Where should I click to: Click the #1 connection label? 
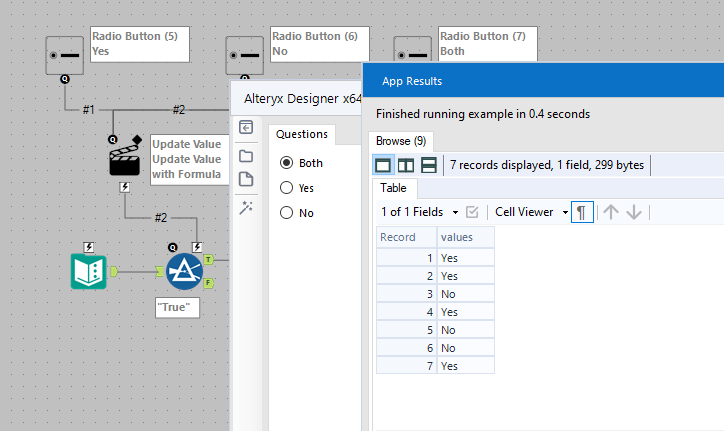click(x=89, y=110)
